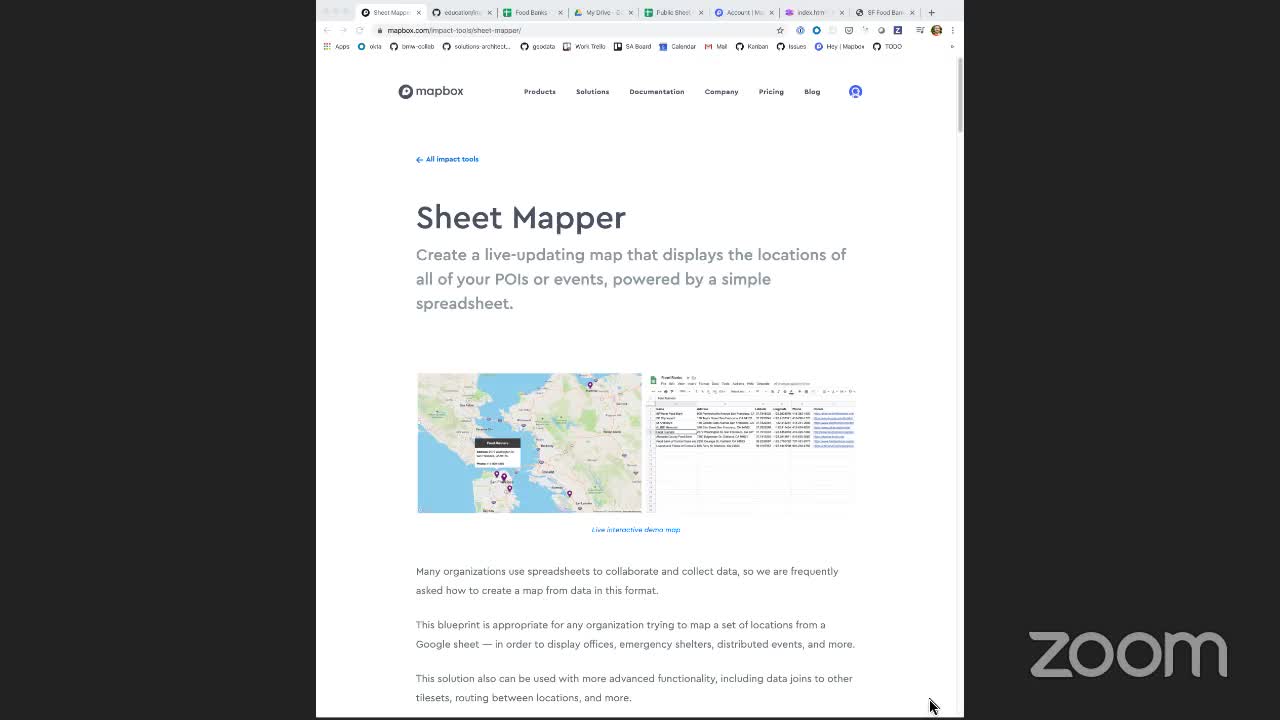
Task: Open the Hey | Mapbox bookmark
Action: [840, 46]
